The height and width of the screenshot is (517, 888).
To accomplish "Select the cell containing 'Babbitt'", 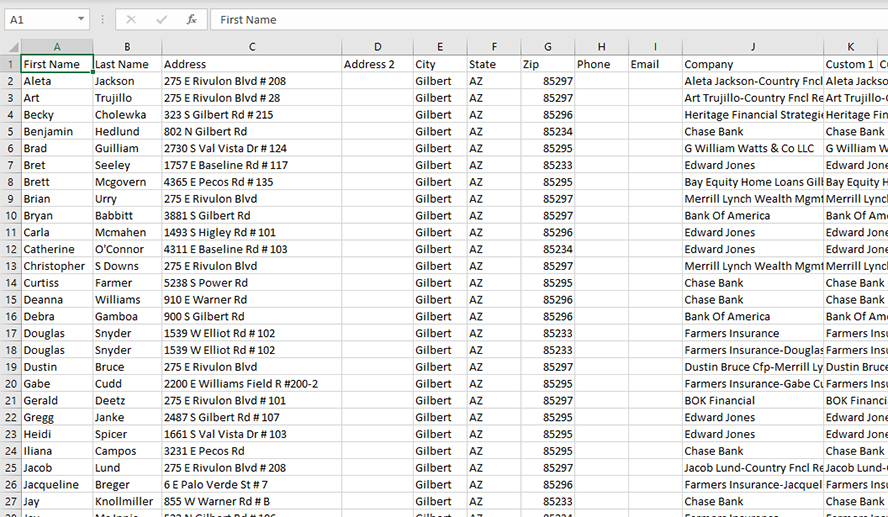I will tap(127, 216).
